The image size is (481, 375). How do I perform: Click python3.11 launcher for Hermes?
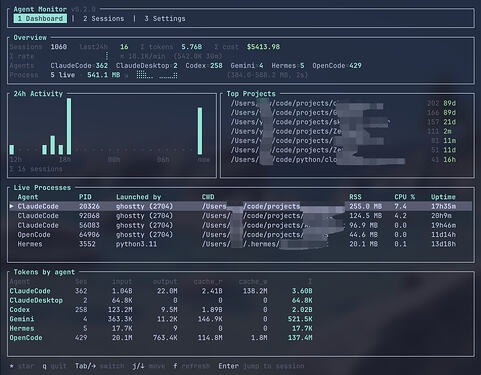click(136, 244)
